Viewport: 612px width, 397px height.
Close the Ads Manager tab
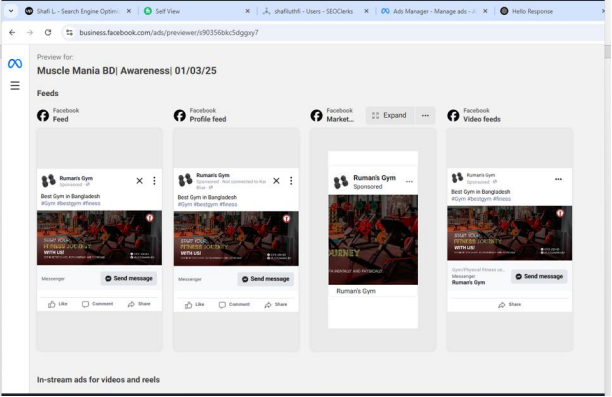coord(485,11)
